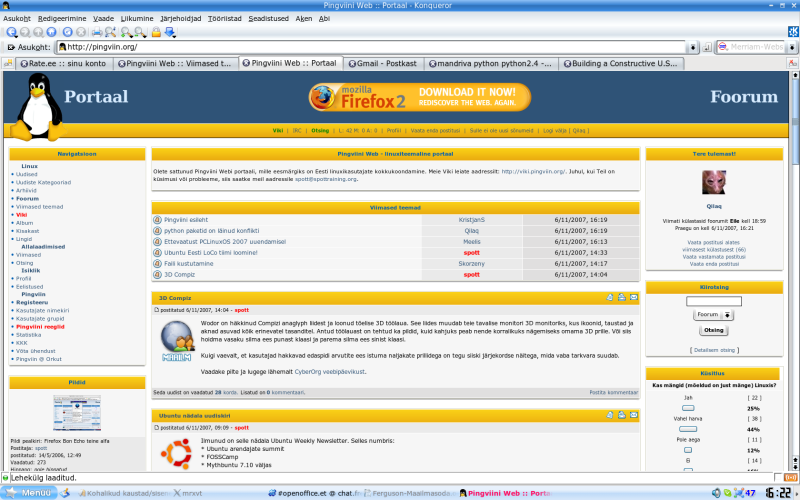Click the volume speaker tray icon
This screenshot has width=800, height=500.
pyautogui.click(x=716, y=493)
